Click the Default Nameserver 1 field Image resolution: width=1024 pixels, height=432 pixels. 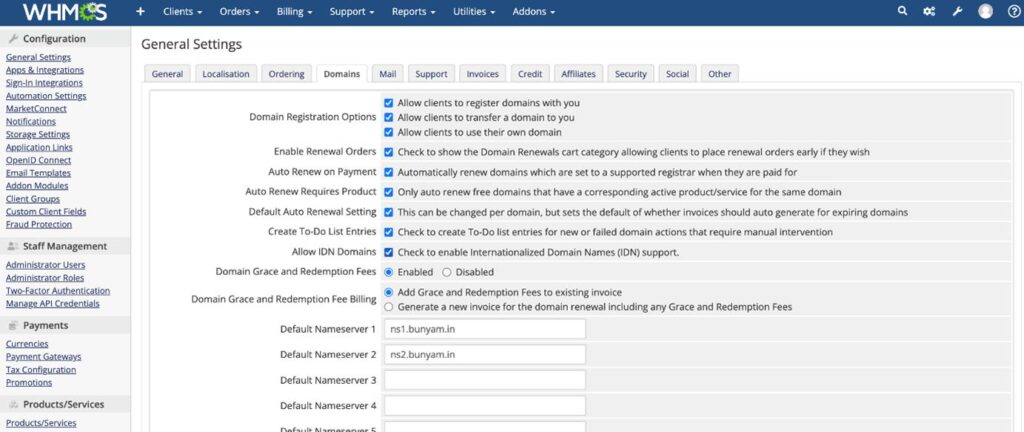coord(484,329)
